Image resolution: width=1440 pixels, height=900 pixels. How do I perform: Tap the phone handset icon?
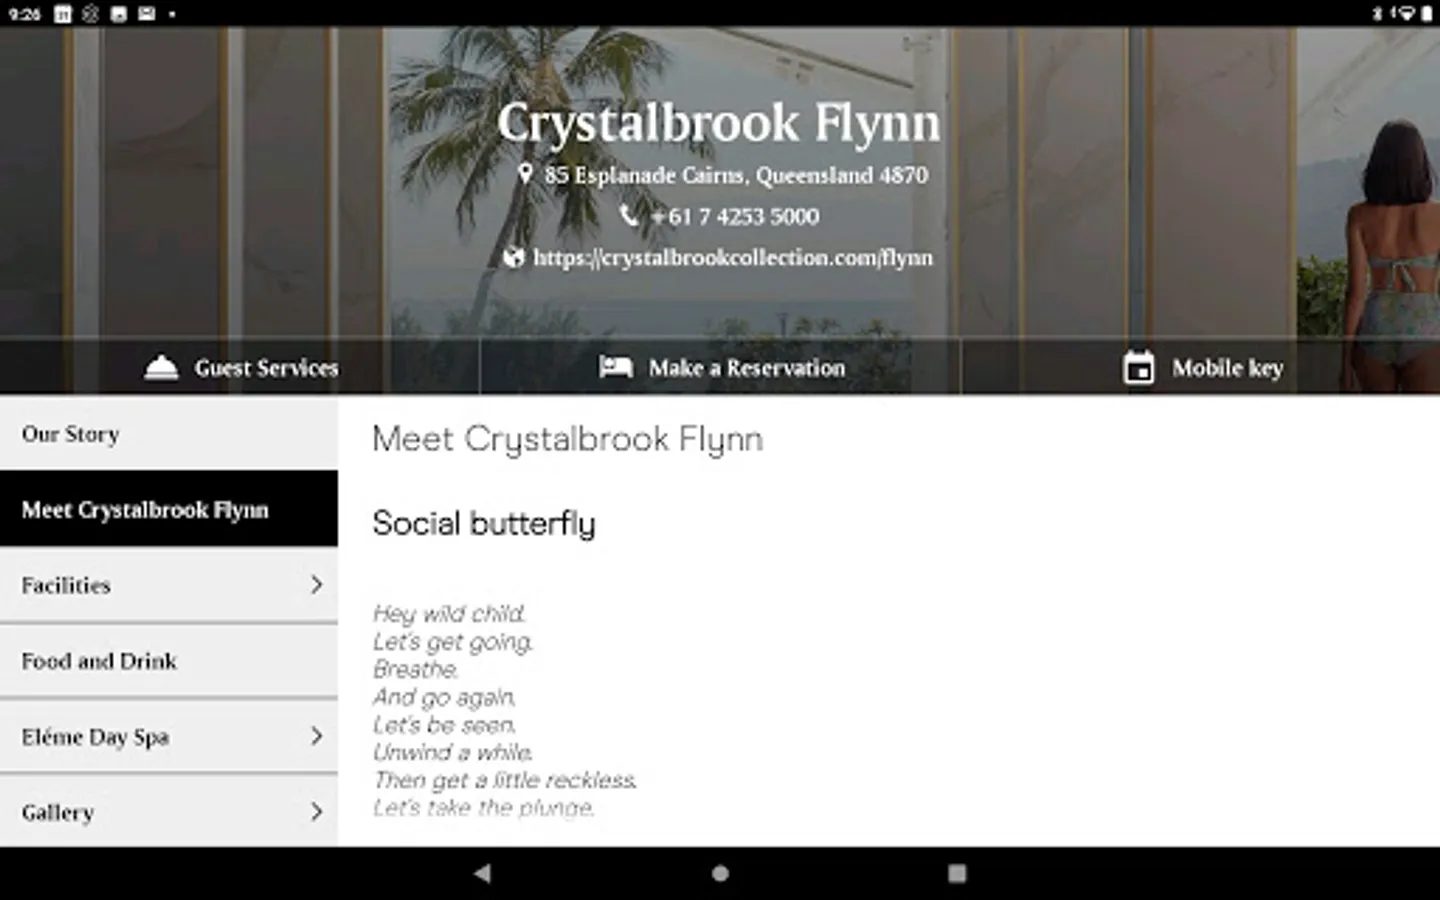tap(628, 215)
